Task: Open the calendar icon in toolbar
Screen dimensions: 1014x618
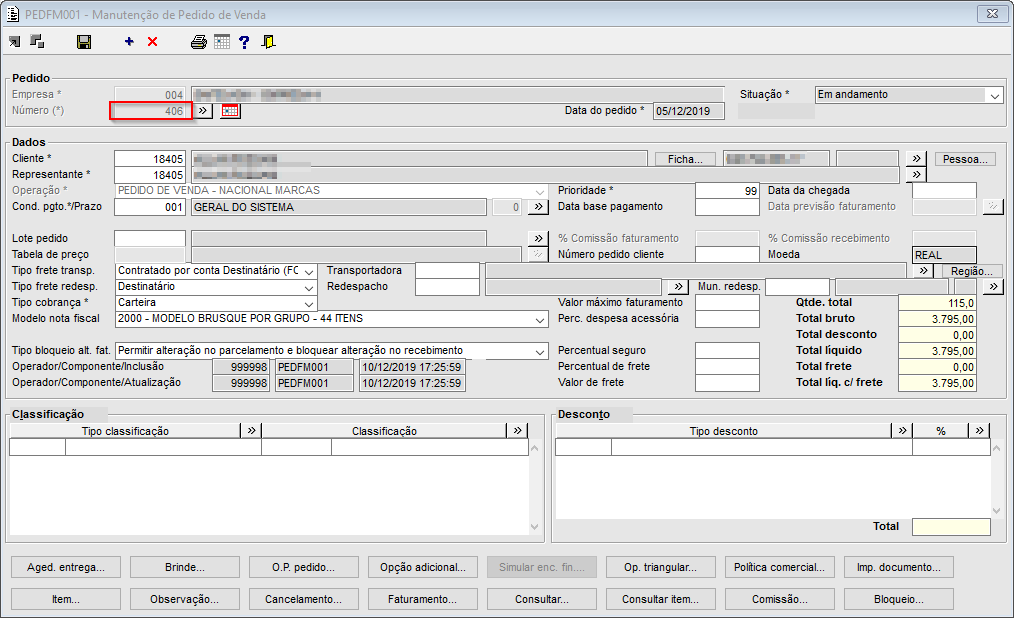Action: (221, 42)
